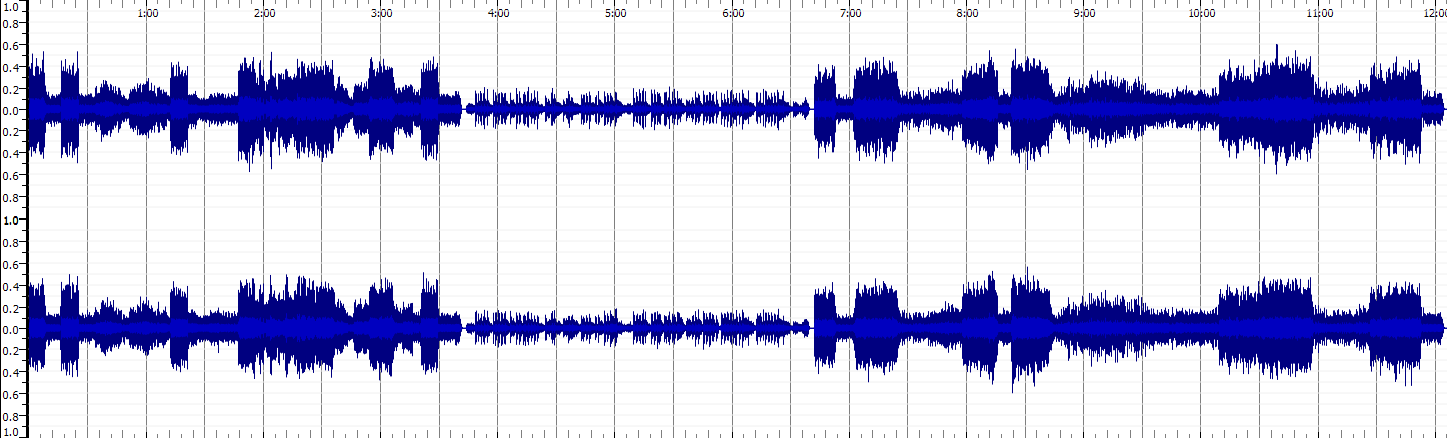Click the 10:00 time ruler label
This screenshot has width=1447, height=438.
1202,14
